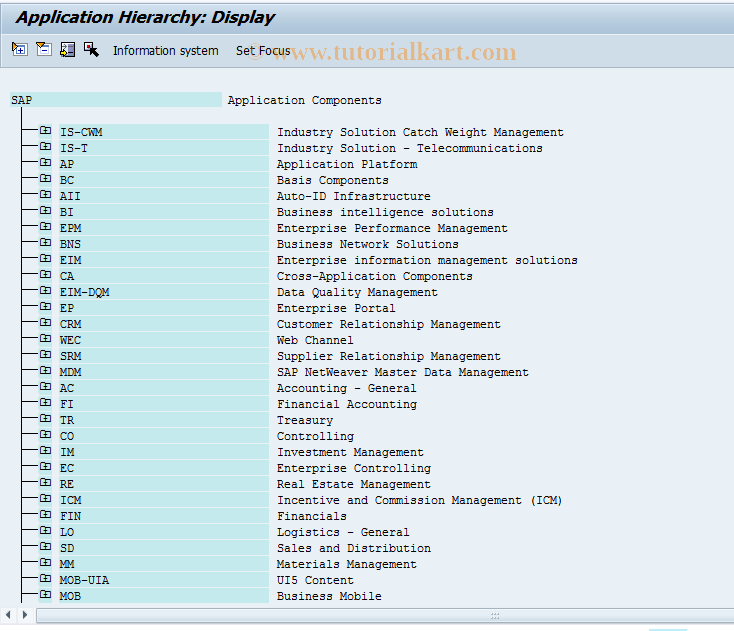734x631 pixels.
Task: Expand the CA folder icon
Action: (x=45, y=274)
